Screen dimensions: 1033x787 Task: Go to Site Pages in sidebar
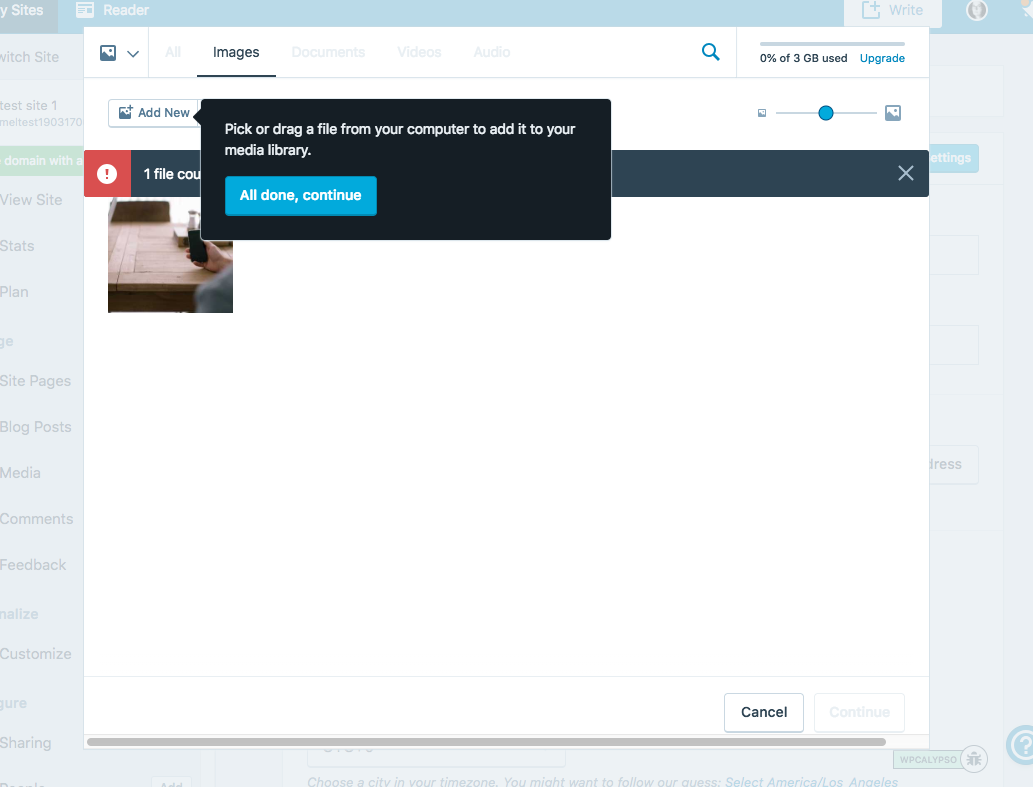coord(36,381)
